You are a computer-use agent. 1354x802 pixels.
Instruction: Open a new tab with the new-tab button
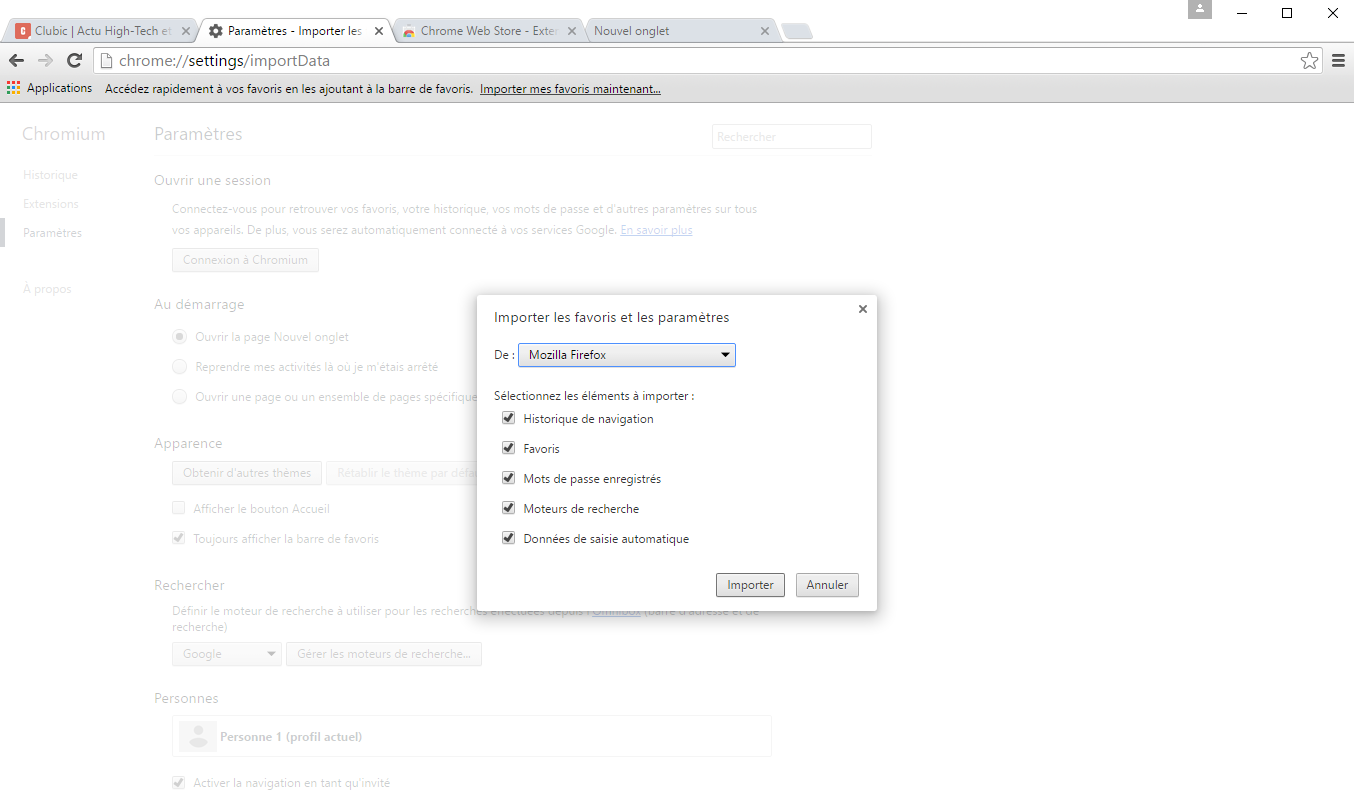point(797,32)
